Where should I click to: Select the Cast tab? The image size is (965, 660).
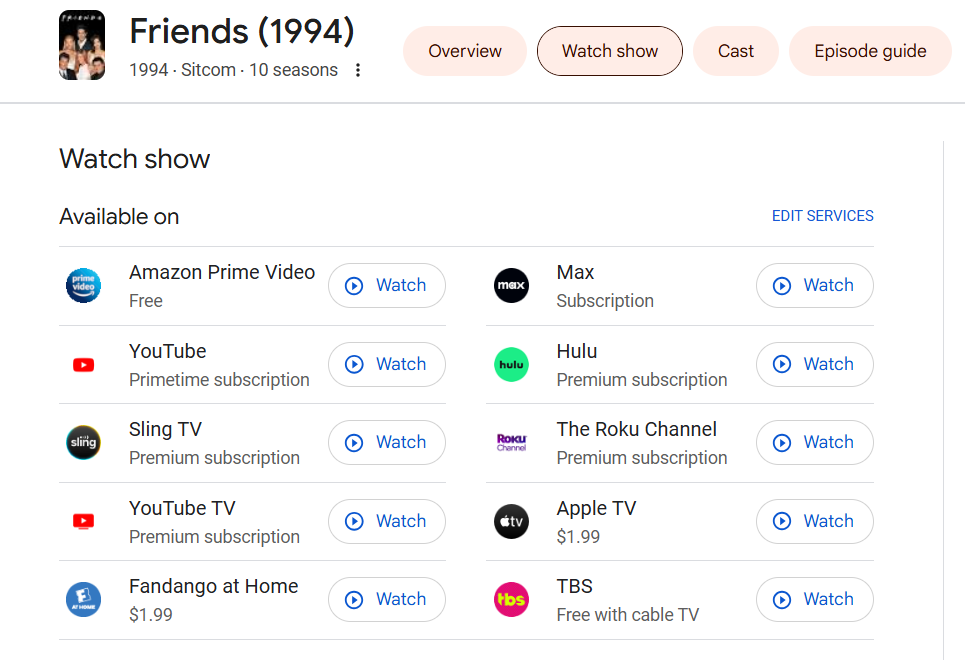(736, 51)
